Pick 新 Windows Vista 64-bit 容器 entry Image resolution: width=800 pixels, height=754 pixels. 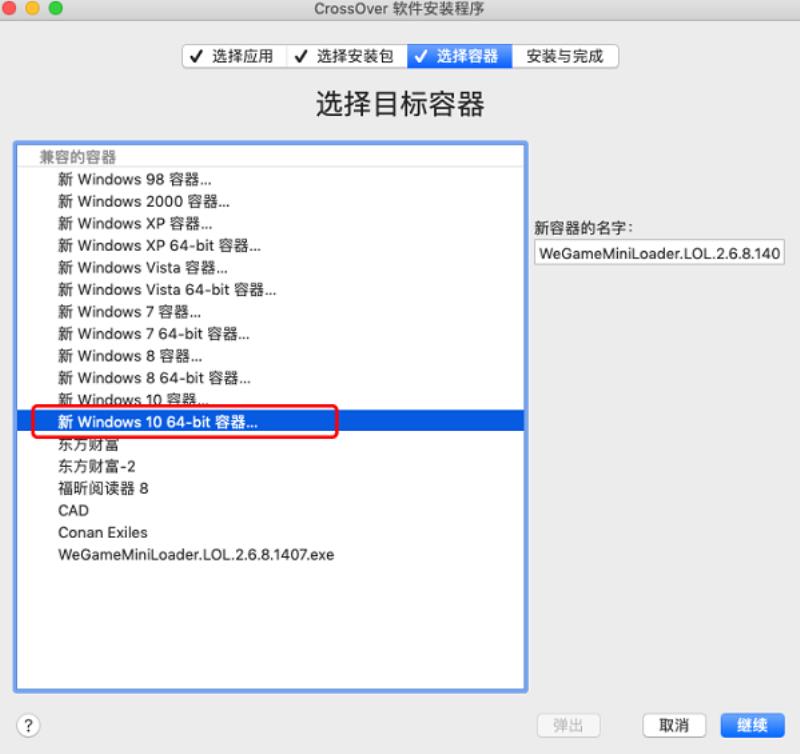[x=270, y=289]
